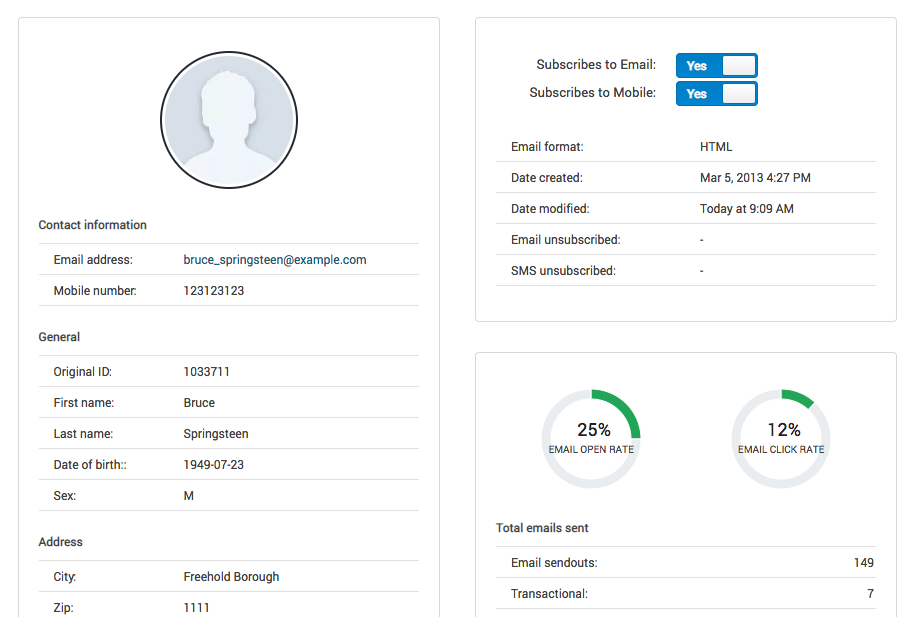
Task: Select the Original ID value 1033711
Action: tap(206, 371)
